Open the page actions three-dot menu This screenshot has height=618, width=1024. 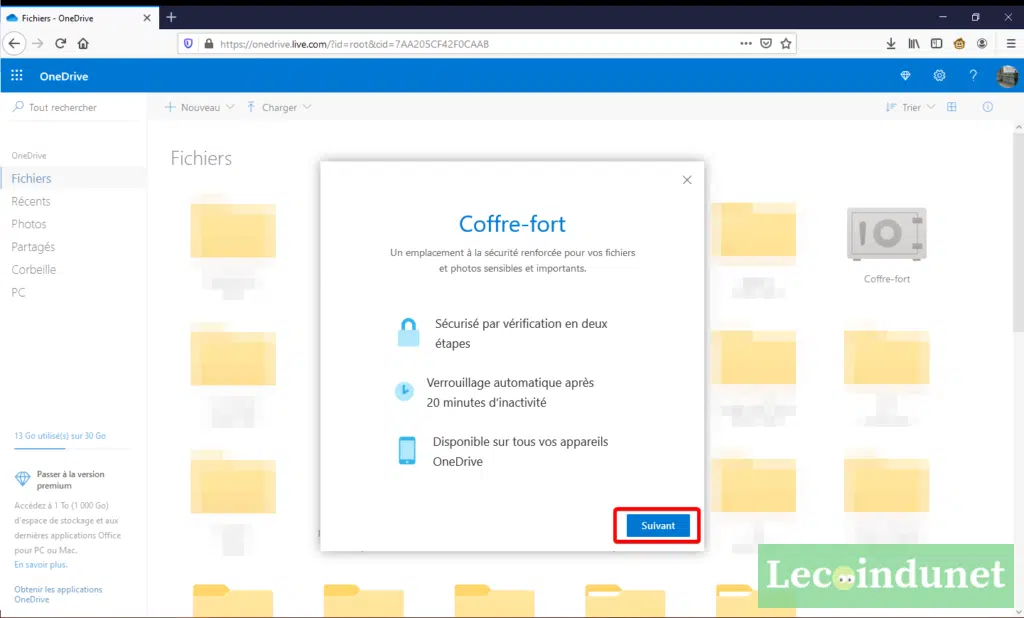pos(746,44)
